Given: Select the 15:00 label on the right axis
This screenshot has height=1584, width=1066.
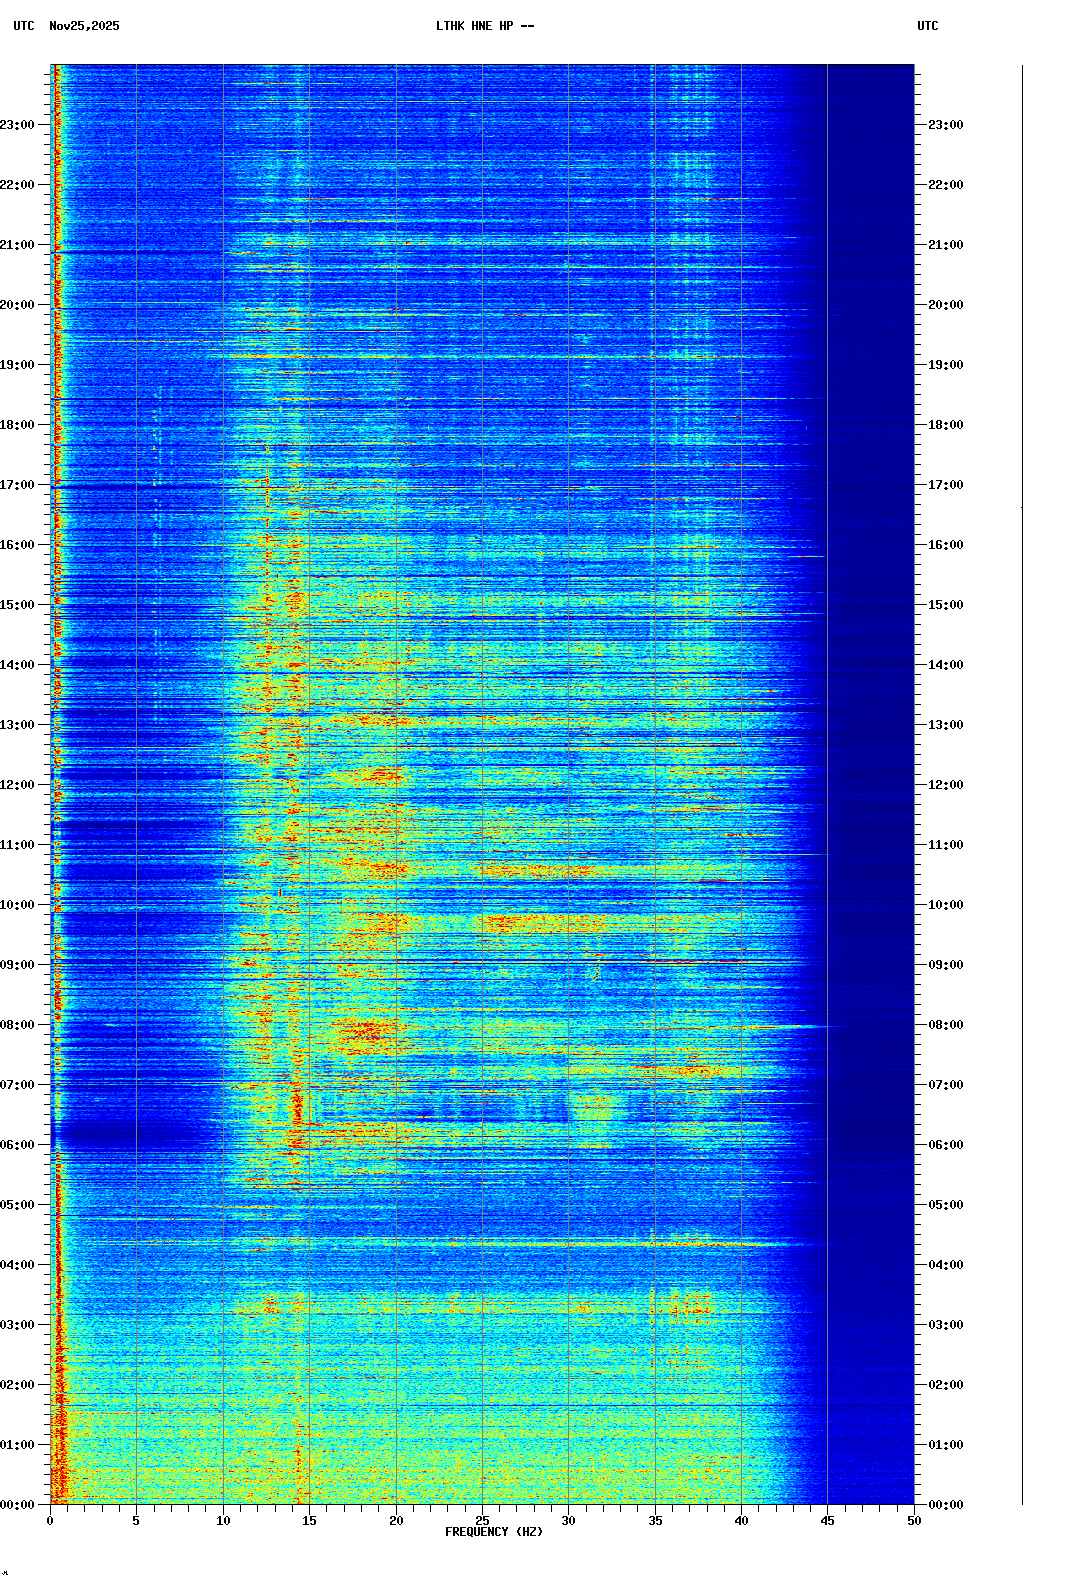Looking at the screenshot, I should tap(945, 605).
